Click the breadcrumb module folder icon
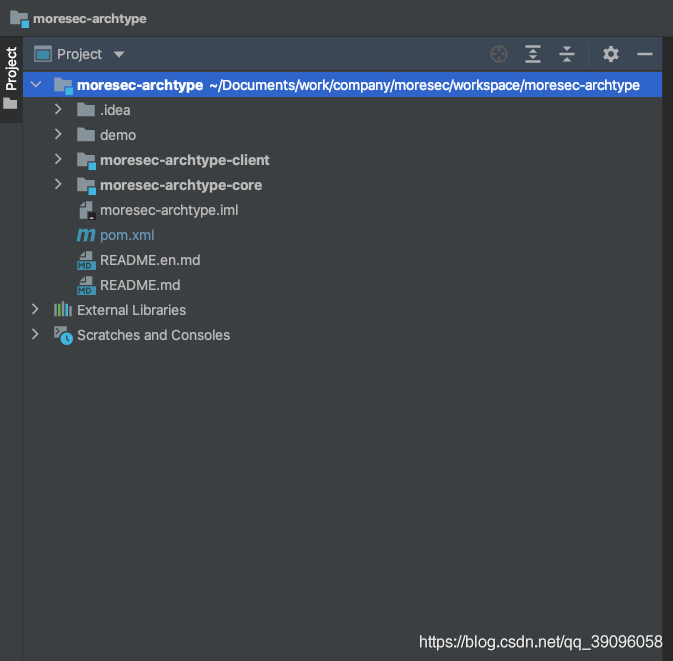Screen dimensions: 673x661 pos(19,19)
